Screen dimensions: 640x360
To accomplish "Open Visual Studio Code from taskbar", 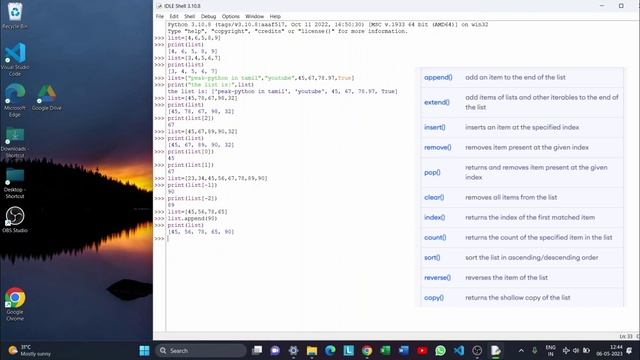I will point(459,351).
